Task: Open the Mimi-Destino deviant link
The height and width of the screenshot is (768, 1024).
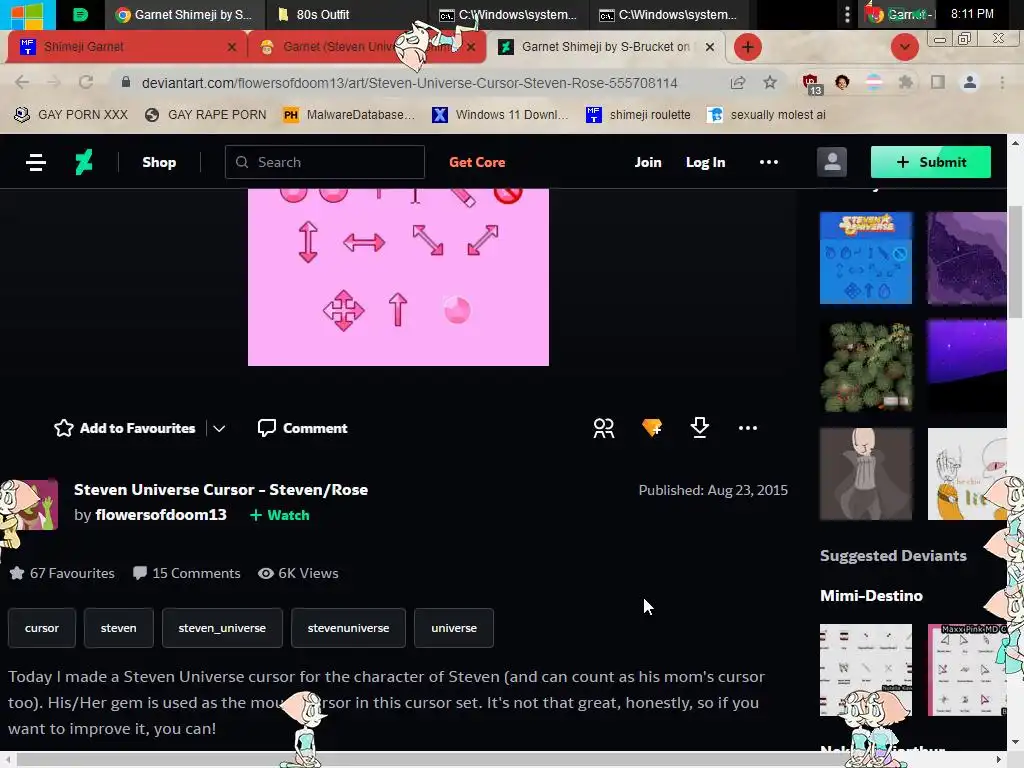Action: pyautogui.click(x=871, y=596)
